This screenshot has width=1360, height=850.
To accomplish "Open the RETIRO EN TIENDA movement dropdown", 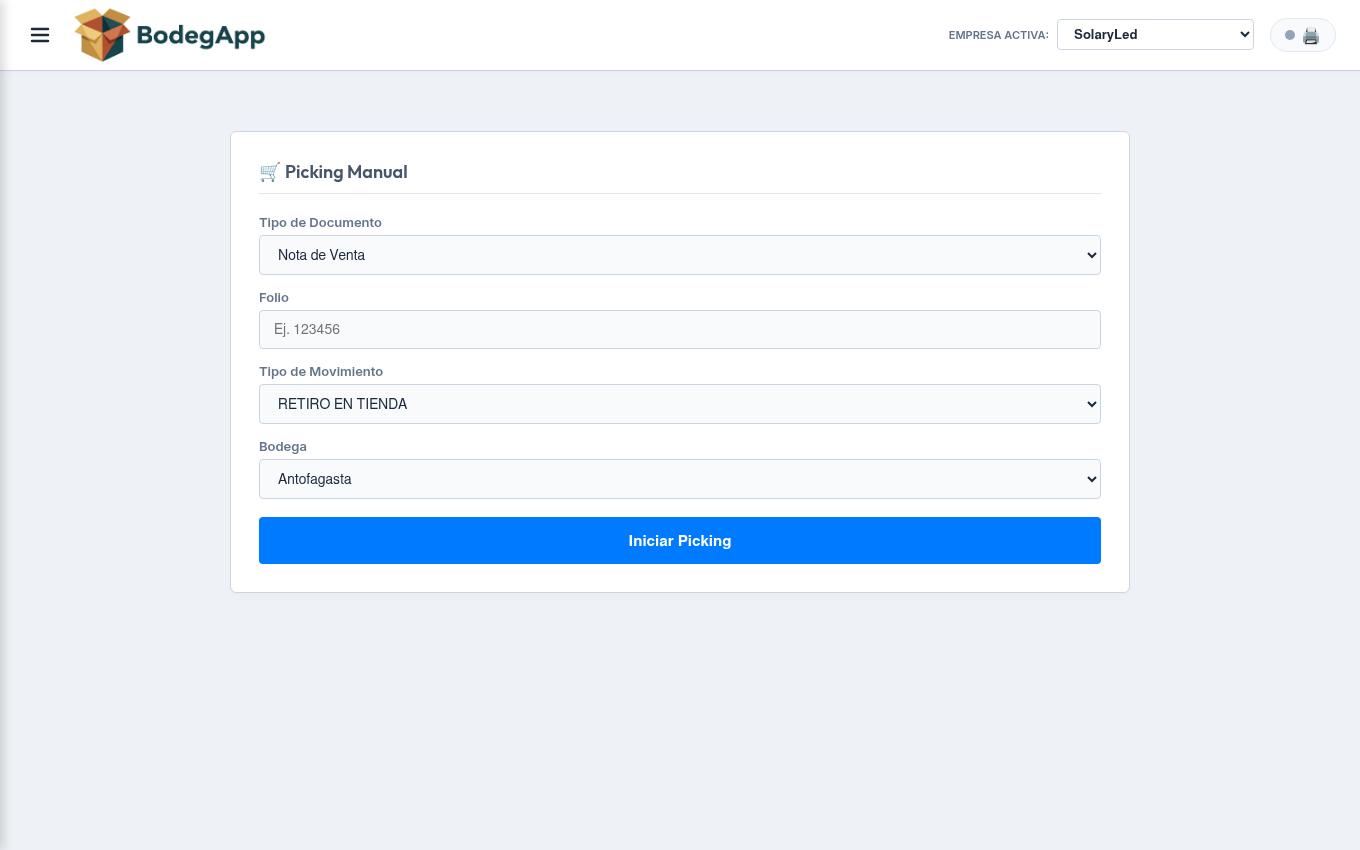I will click(x=680, y=404).
